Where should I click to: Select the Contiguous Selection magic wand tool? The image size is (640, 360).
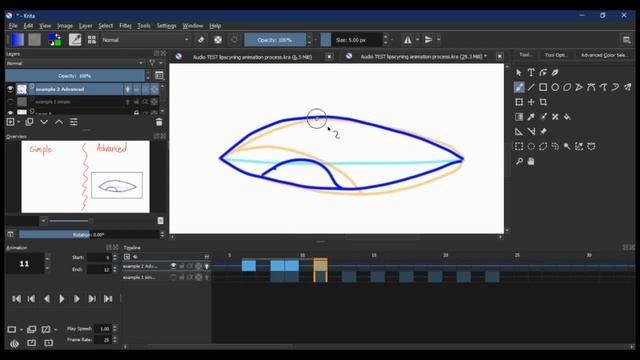click(x=567, y=146)
